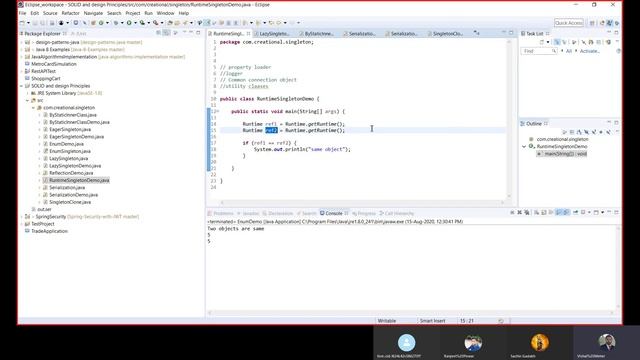This screenshot has height=360, width=640.
Task: Maximize the Package Explorer view
Action: click(198, 33)
